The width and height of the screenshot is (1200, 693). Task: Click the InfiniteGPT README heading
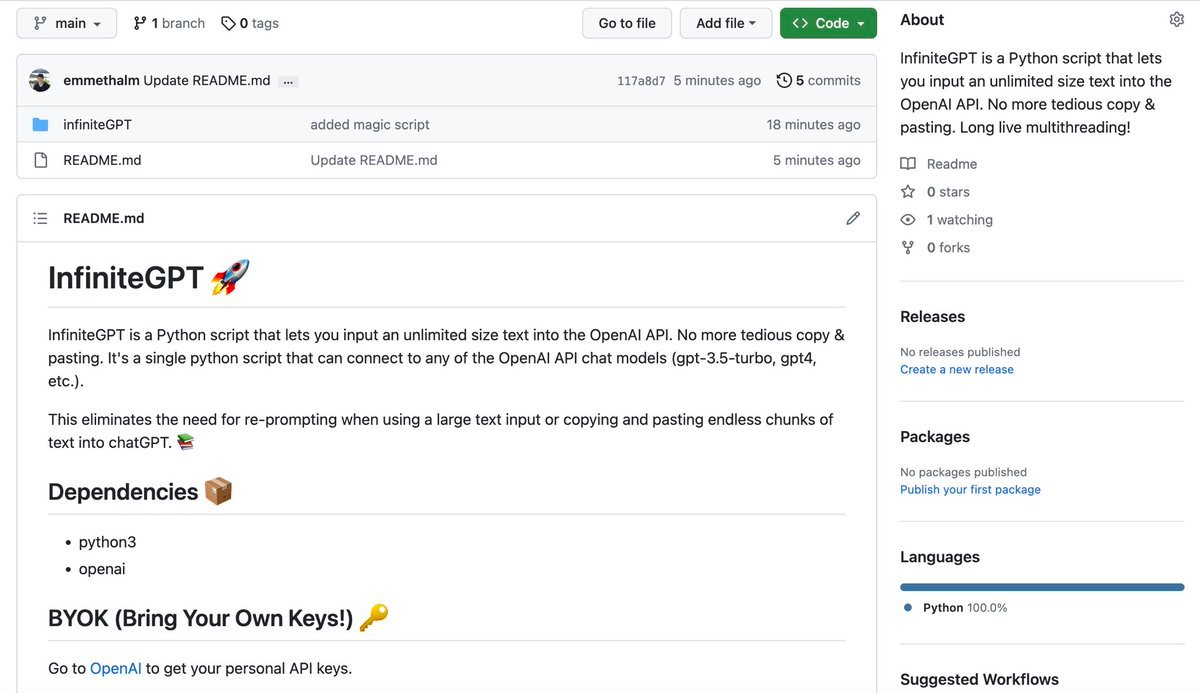(x=149, y=278)
